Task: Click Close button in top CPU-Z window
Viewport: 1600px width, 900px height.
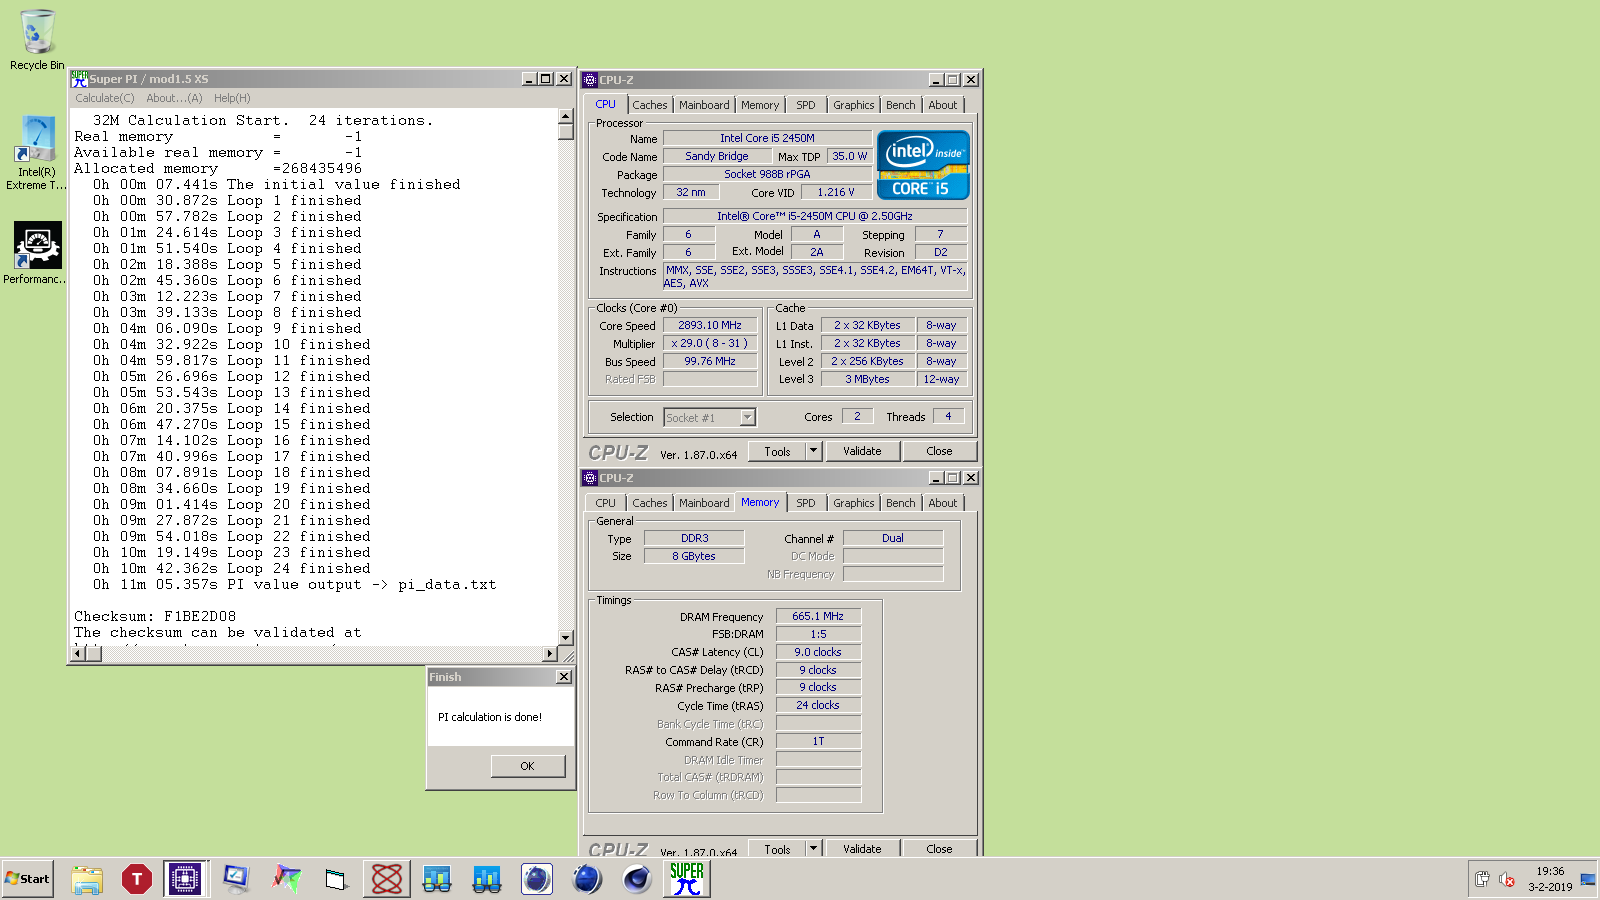Action: click(939, 451)
